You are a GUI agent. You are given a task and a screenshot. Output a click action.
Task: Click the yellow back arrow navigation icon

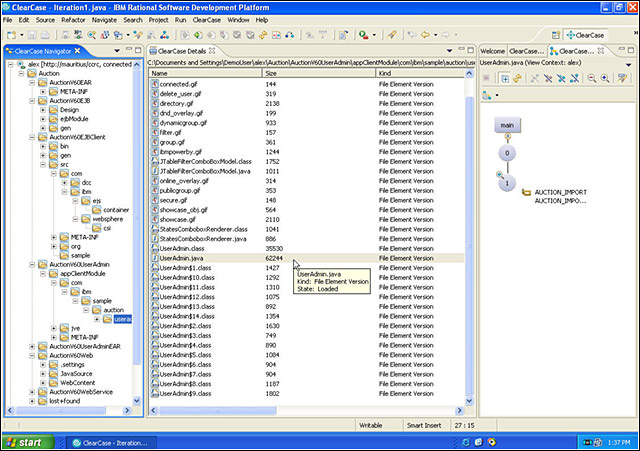pos(425,35)
